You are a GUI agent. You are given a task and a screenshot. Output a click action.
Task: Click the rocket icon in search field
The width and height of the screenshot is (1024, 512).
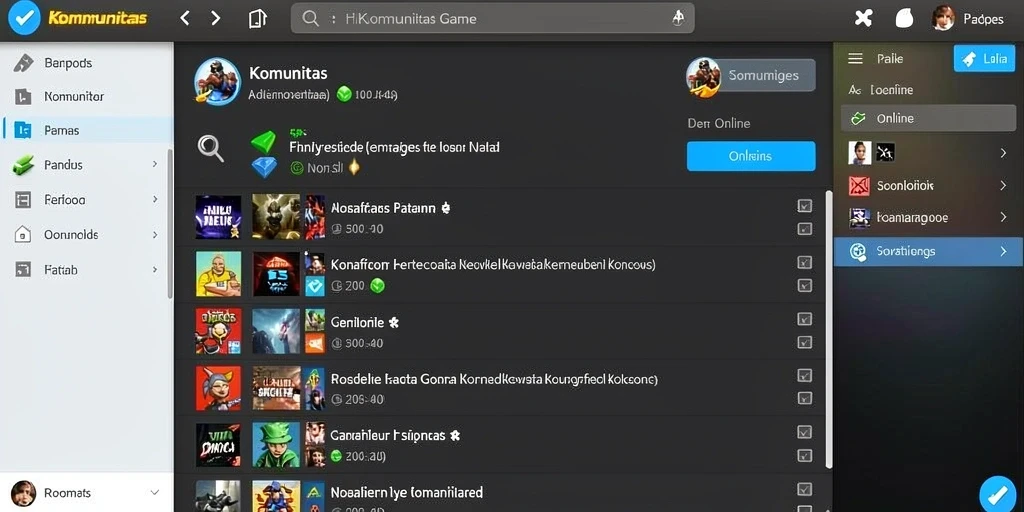click(678, 18)
